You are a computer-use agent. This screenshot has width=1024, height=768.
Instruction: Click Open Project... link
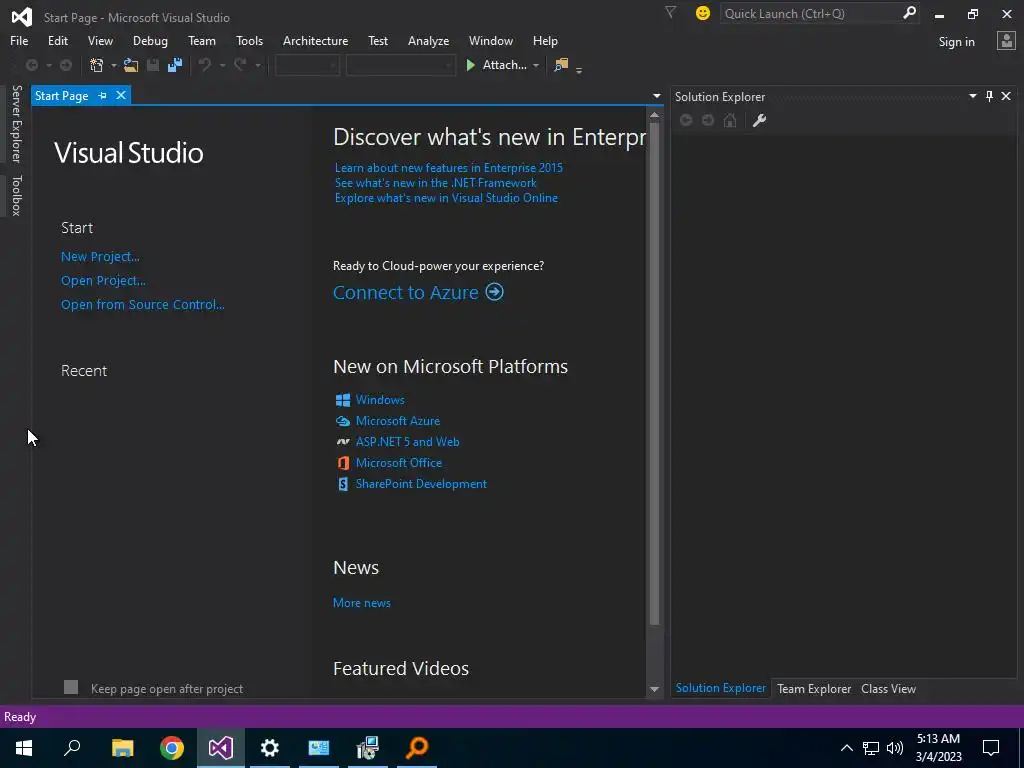[x=103, y=281]
